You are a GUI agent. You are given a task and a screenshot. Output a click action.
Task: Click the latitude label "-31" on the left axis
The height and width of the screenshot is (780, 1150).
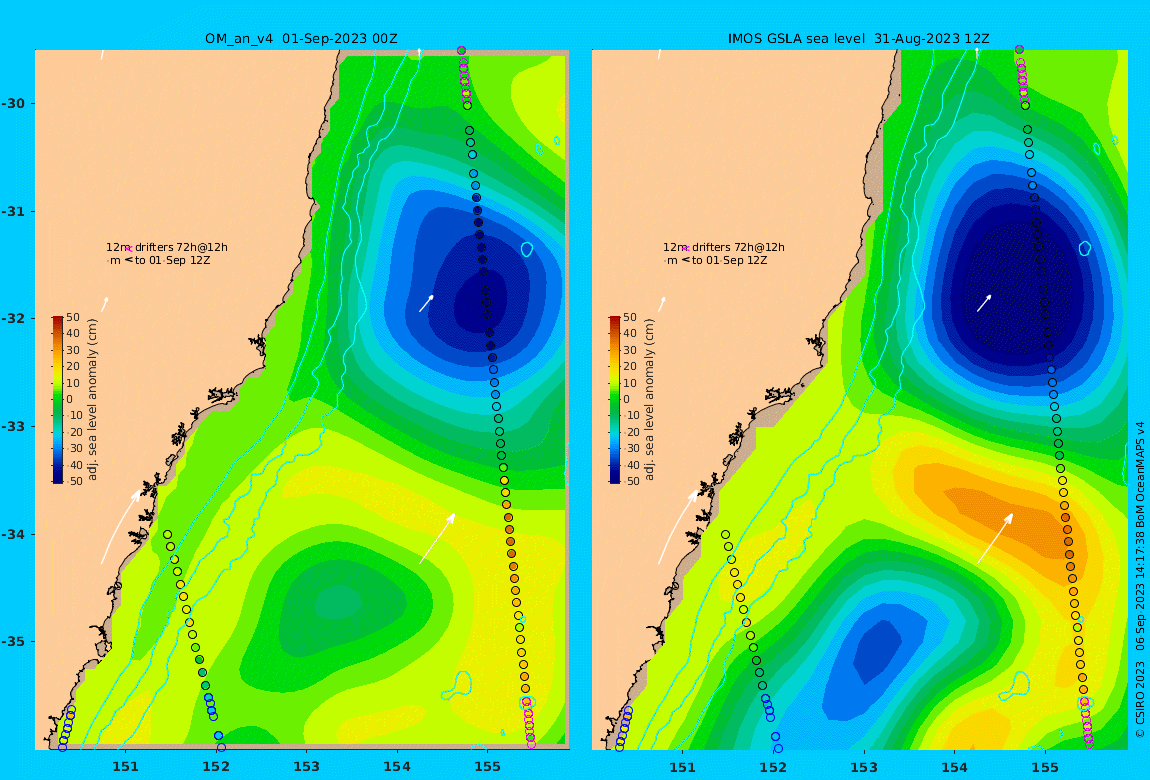pyautogui.click(x=13, y=211)
